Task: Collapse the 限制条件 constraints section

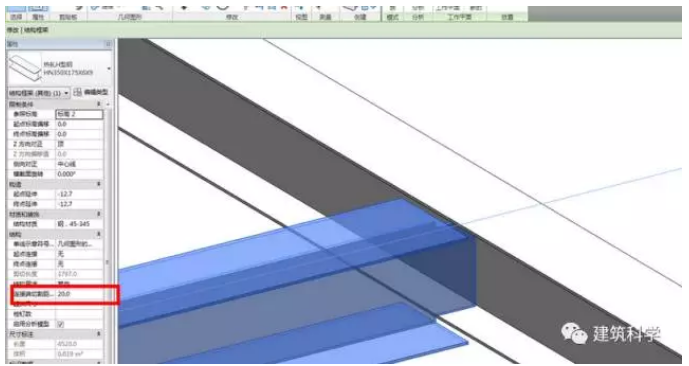Action: pyautogui.click(x=99, y=104)
